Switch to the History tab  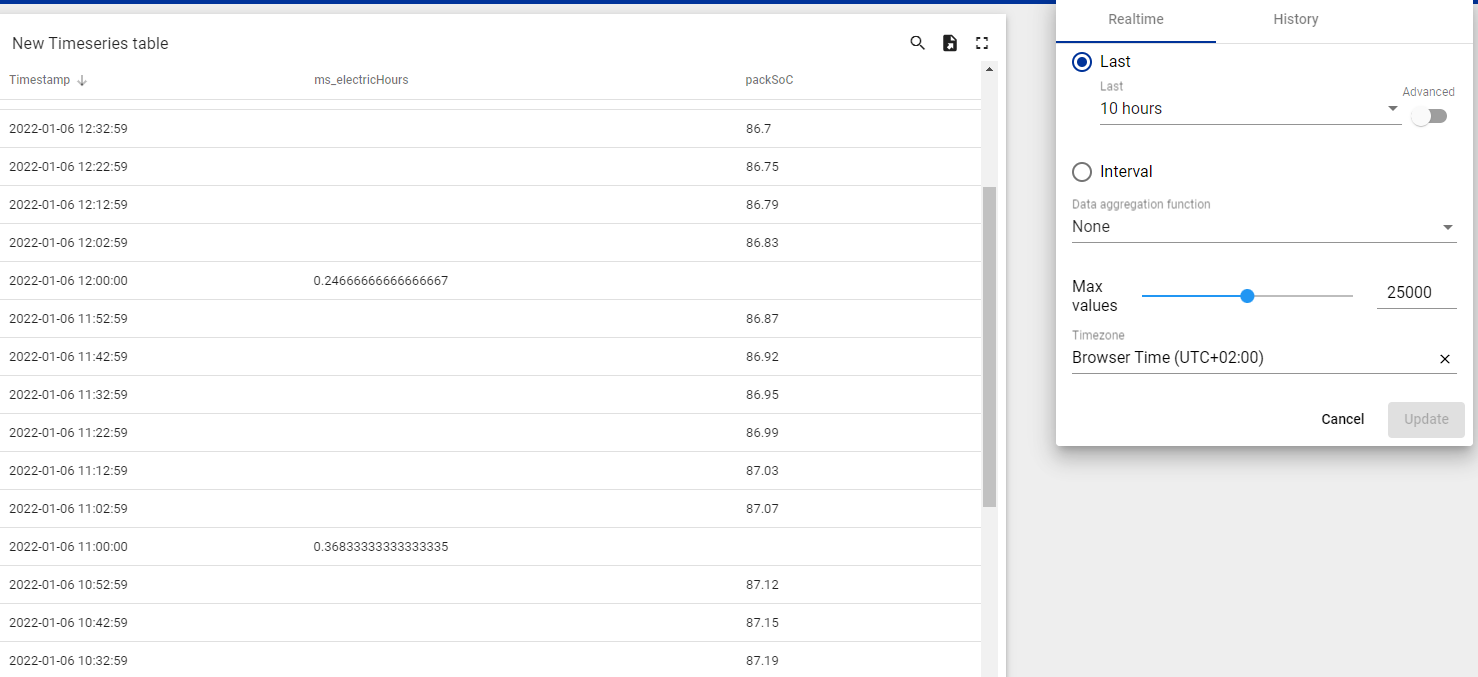pyautogui.click(x=1295, y=19)
